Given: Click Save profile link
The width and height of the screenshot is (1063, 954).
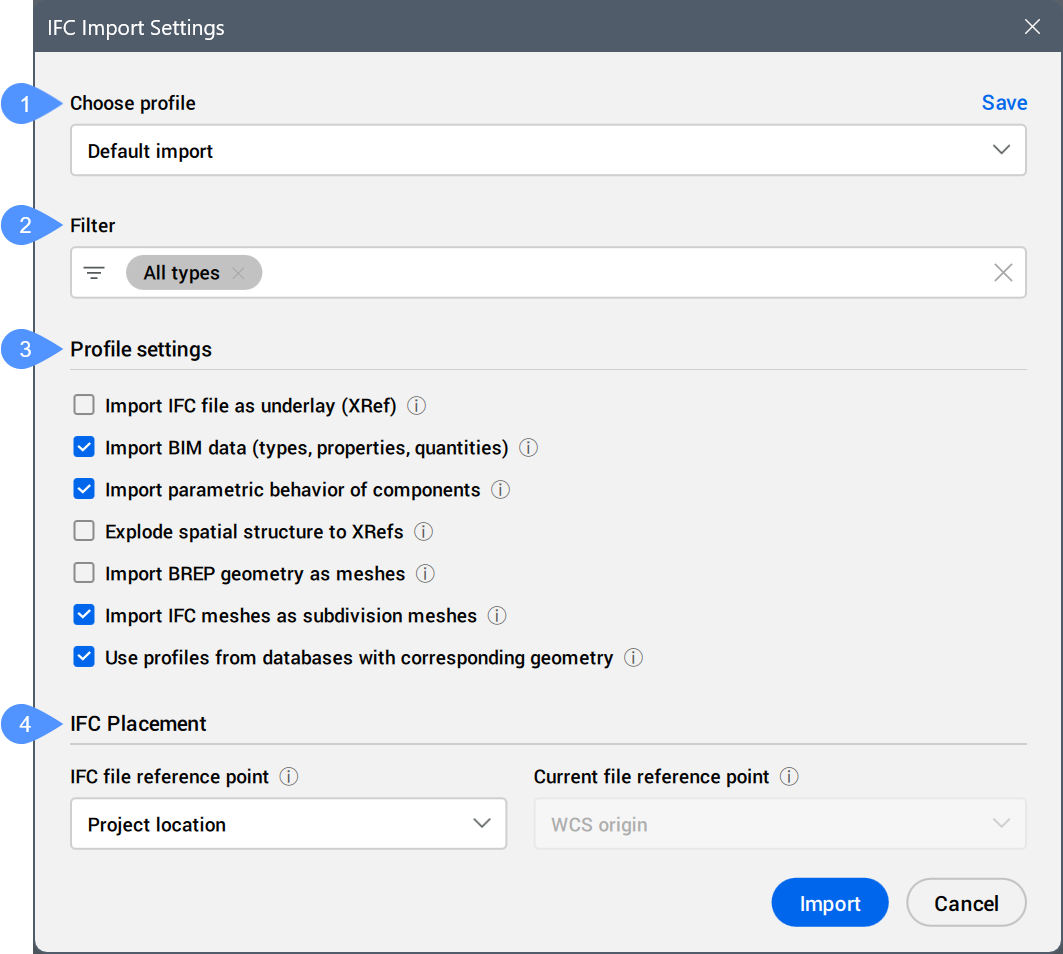Looking at the screenshot, I should [x=1004, y=103].
